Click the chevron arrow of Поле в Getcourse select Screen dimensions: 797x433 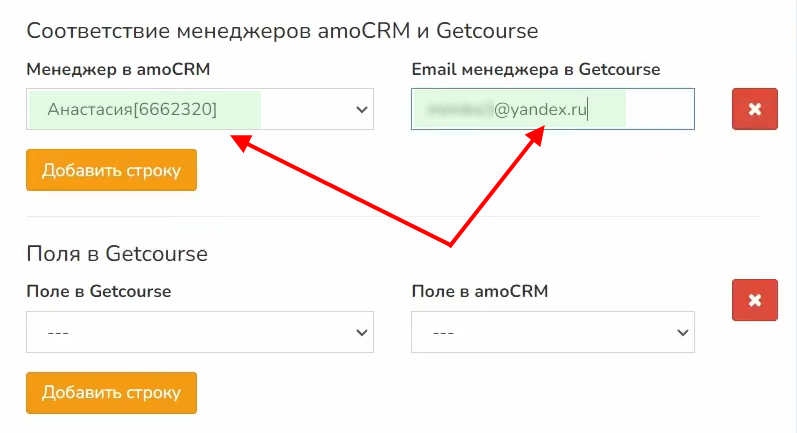pyautogui.click(x=362, y=332)
